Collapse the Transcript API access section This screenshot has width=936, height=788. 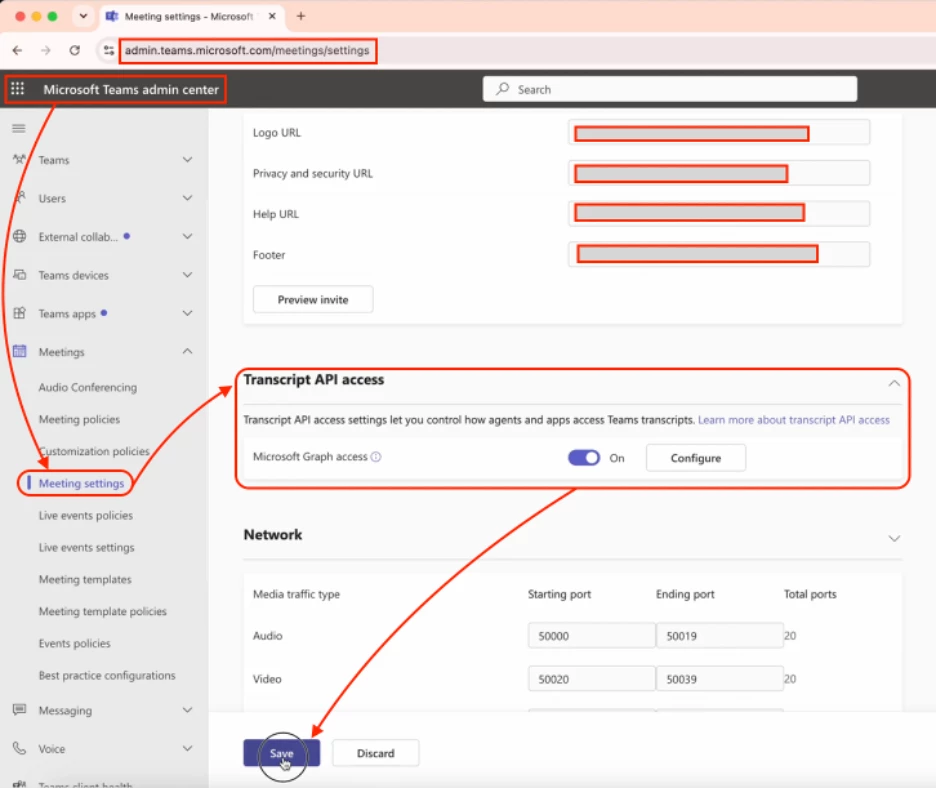894,383
